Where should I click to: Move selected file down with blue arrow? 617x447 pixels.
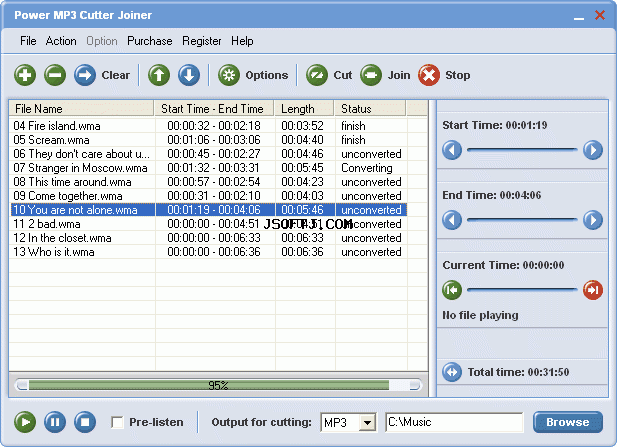(x=189, y=75)
